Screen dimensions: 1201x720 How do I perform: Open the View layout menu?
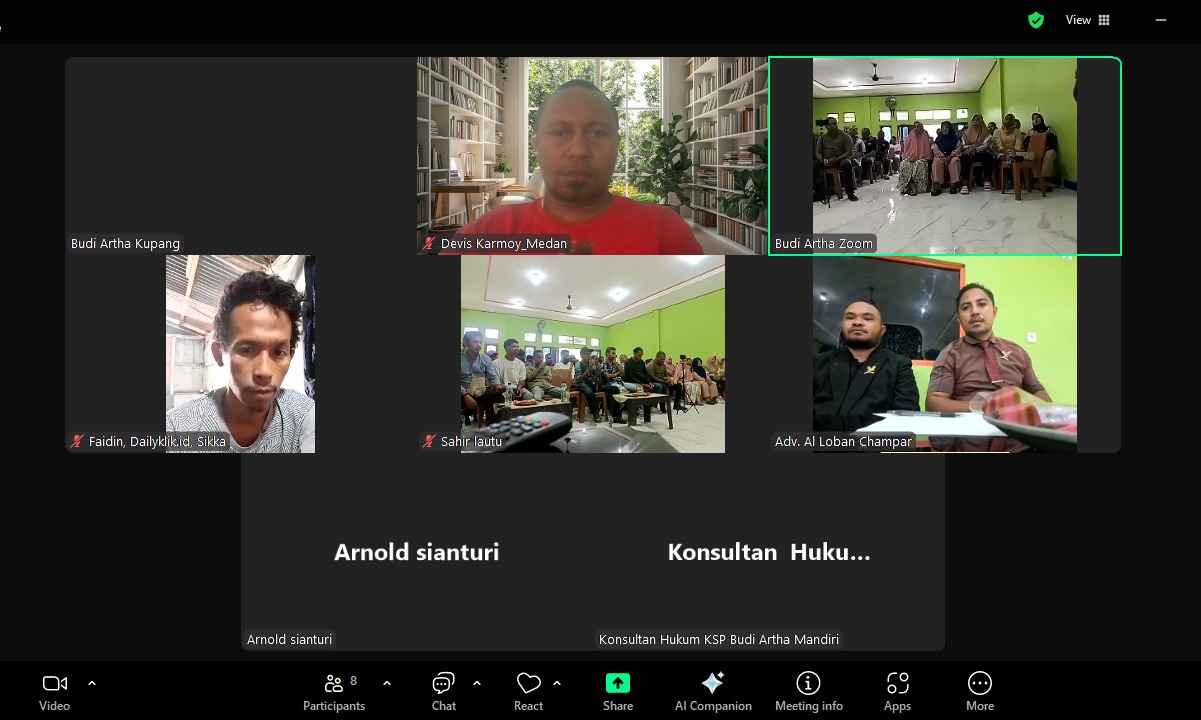click(1087, 20)
